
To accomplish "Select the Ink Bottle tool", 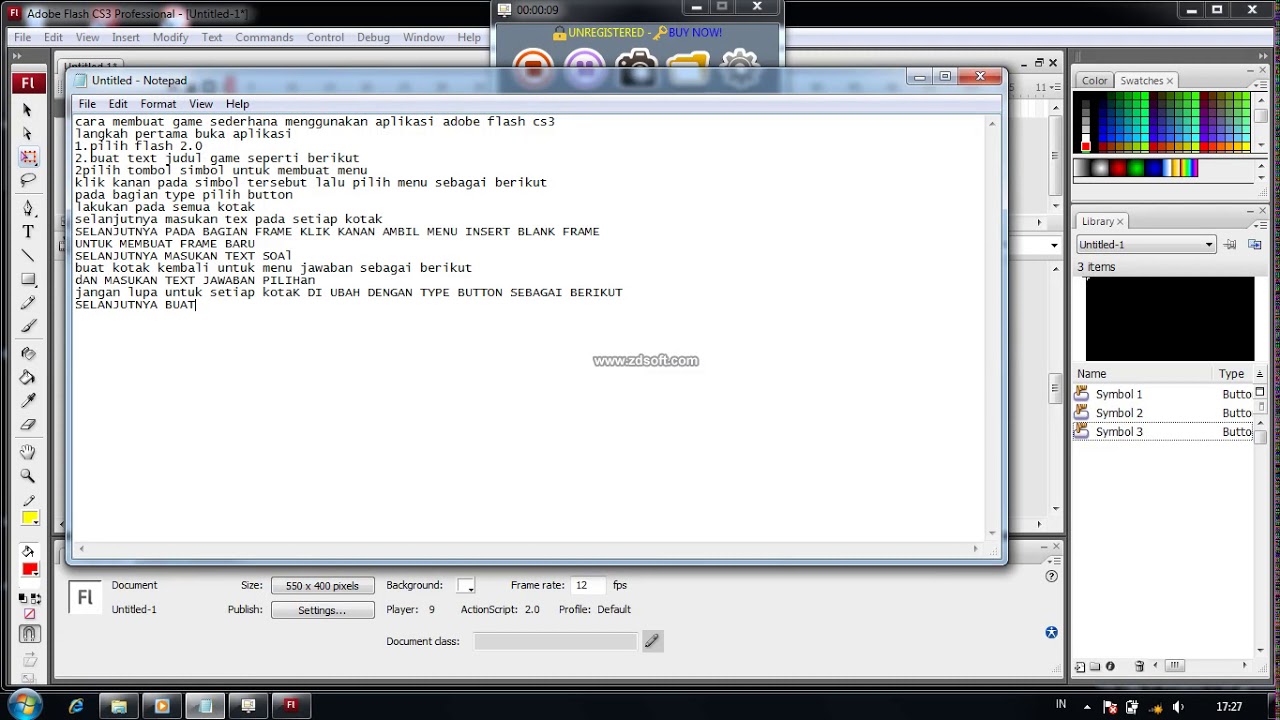I will [28, 354].
